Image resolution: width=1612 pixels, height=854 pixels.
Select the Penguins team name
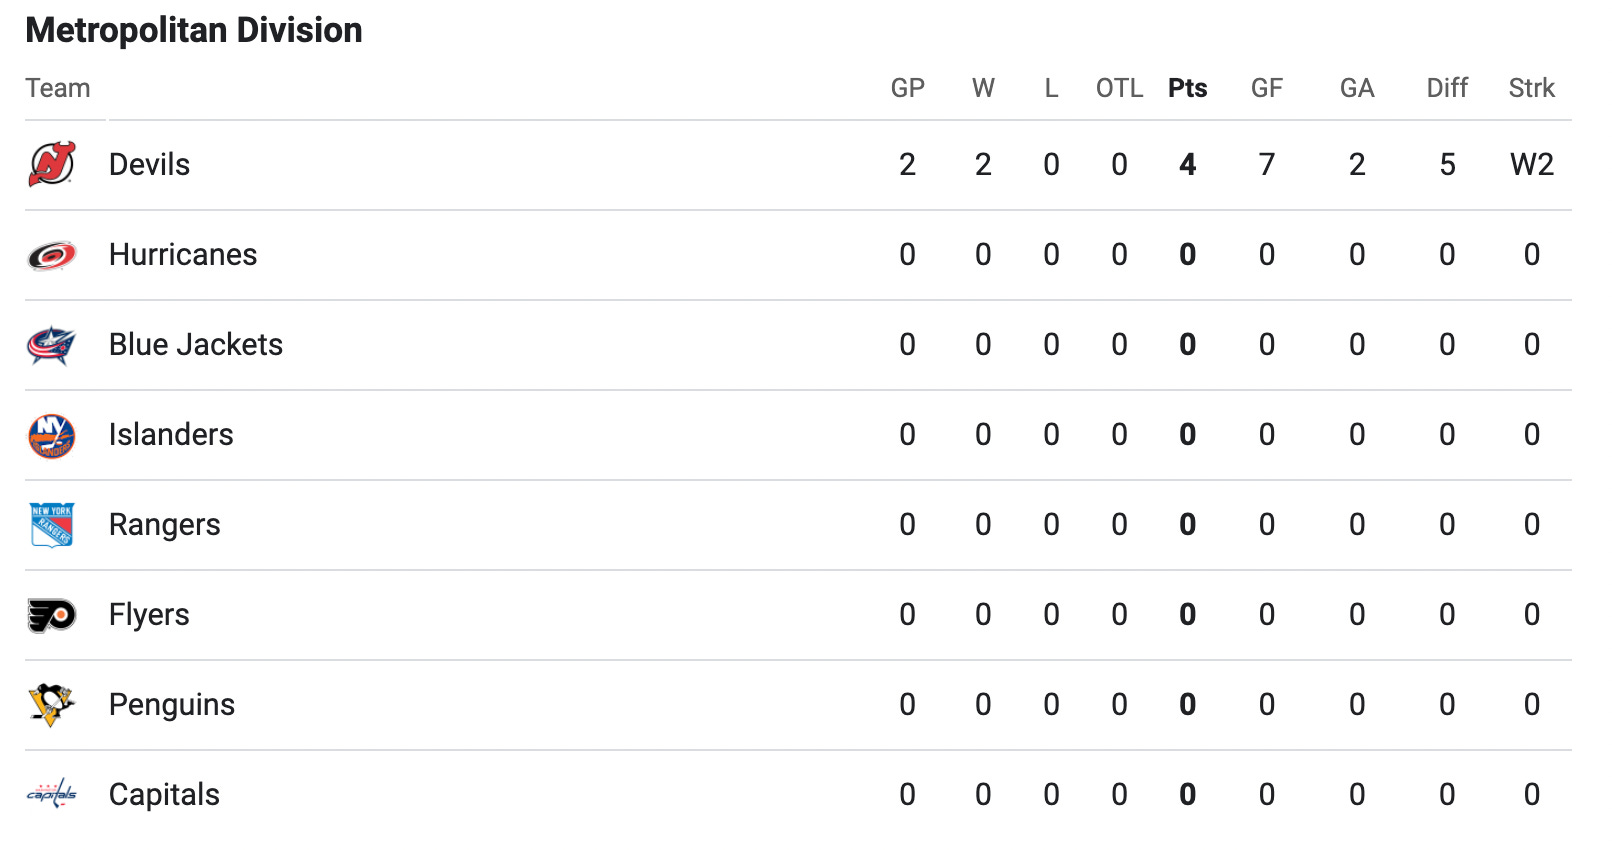point(172,705)
